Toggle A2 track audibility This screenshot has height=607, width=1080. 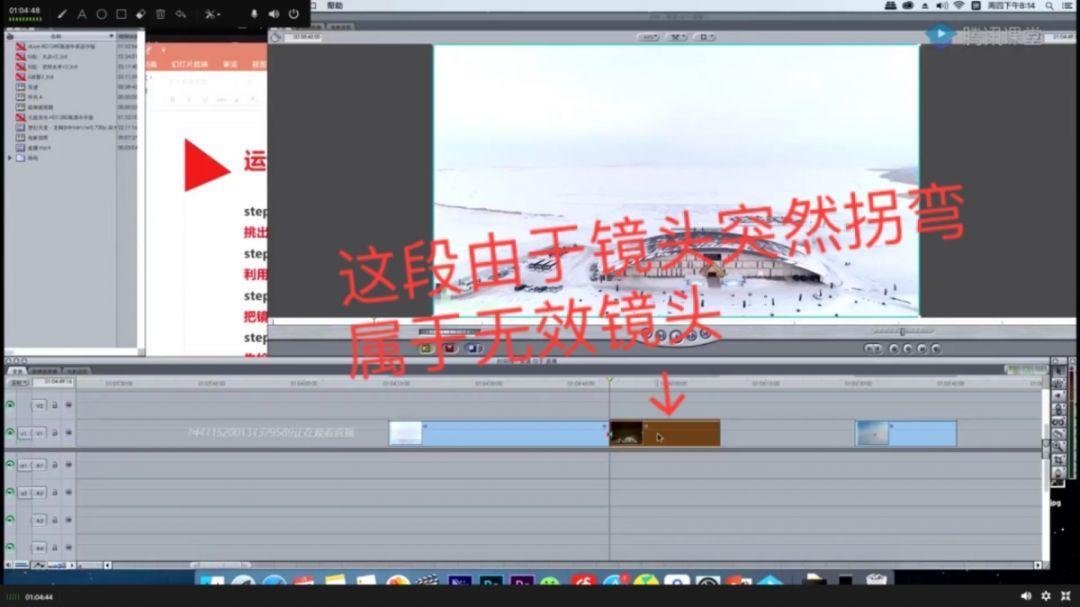coord(10,493)
